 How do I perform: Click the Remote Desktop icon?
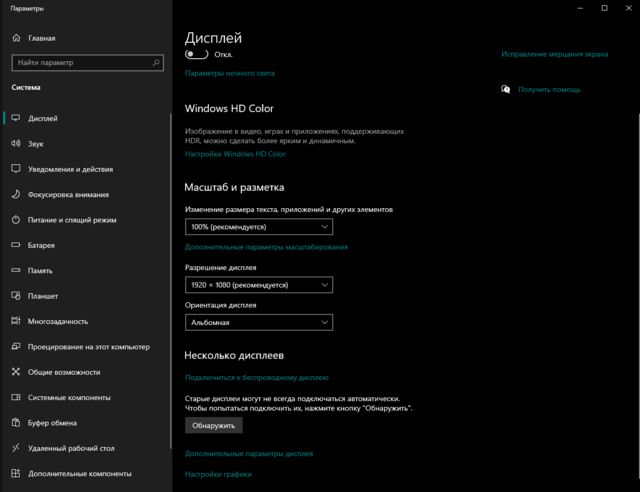tap(16, 448)
